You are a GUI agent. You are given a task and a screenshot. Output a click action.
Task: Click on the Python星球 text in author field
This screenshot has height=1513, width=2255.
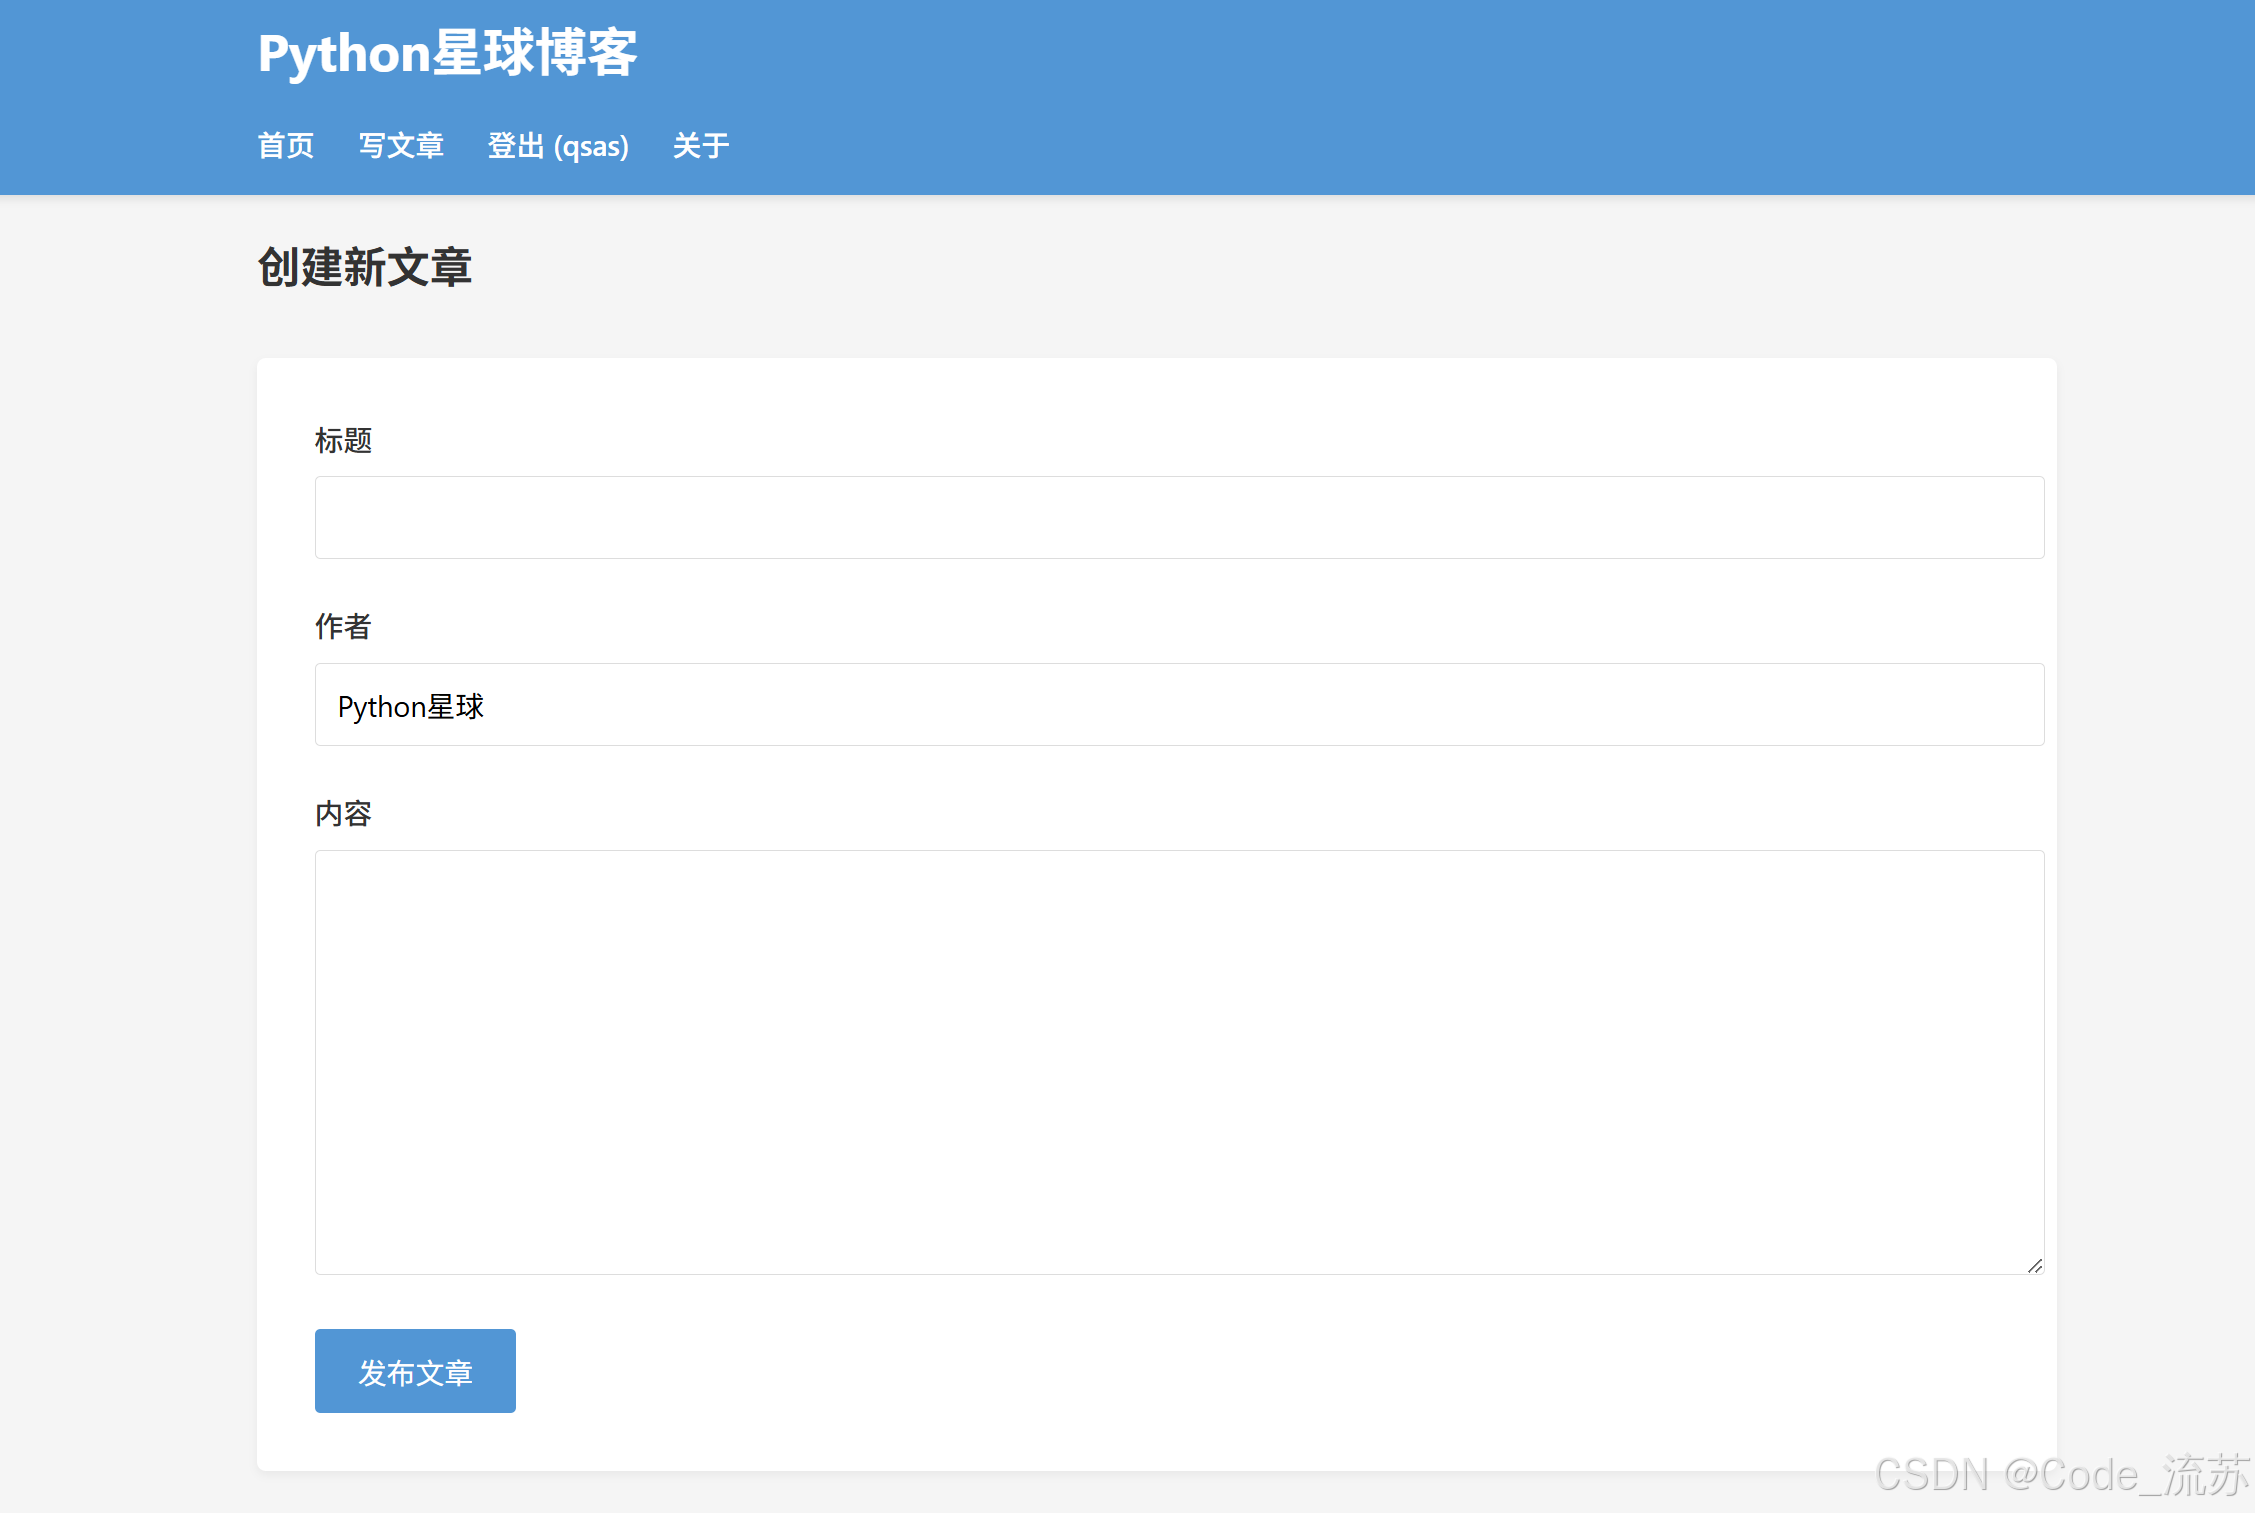click(411, 707)
